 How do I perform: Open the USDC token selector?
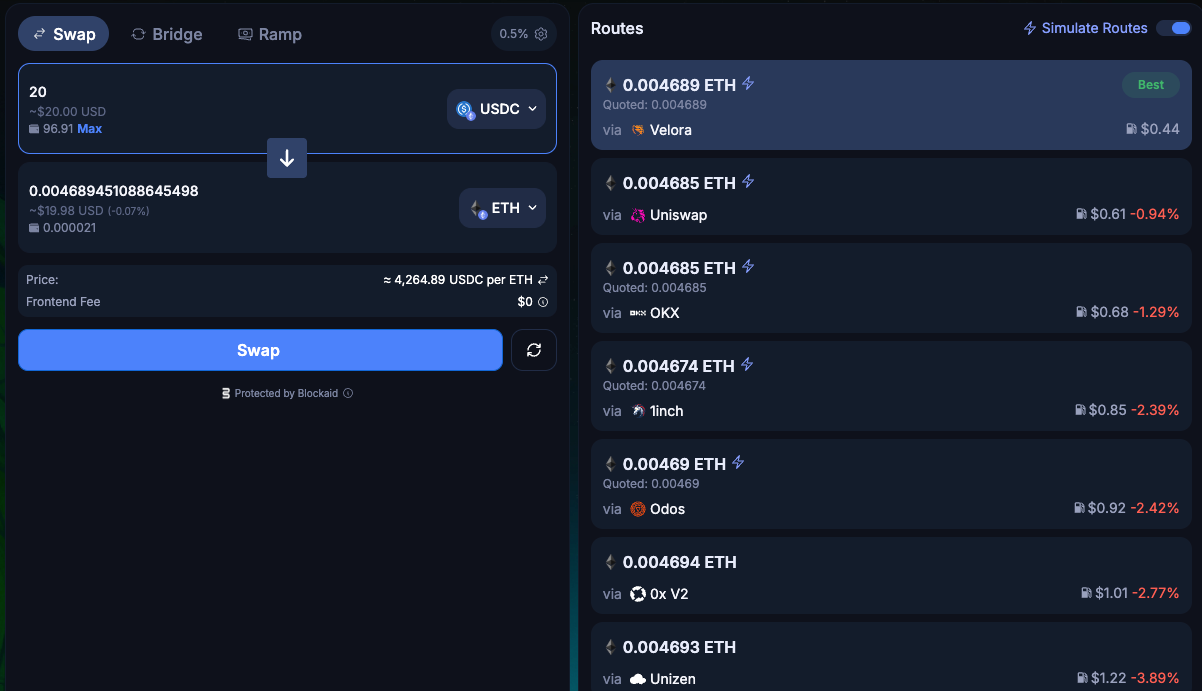coord(496,108)
